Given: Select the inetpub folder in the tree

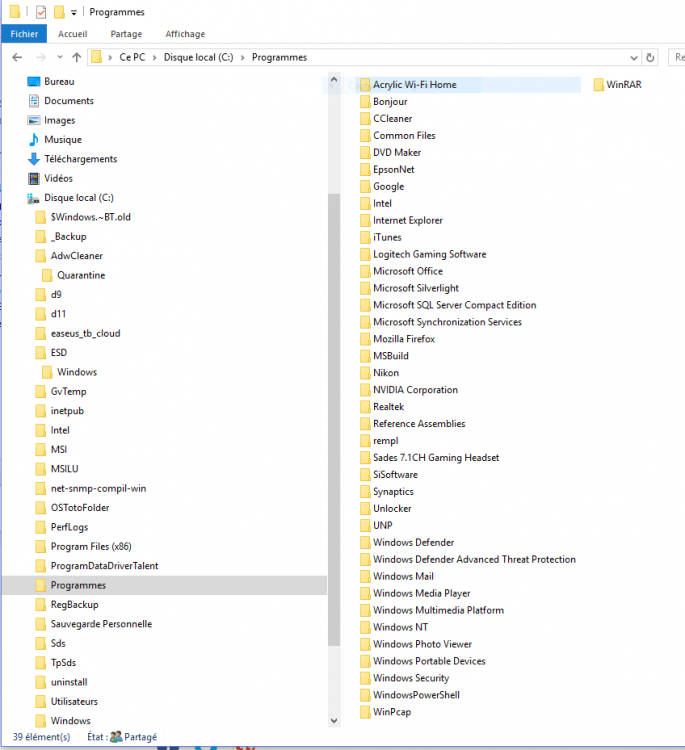Looking at the screenshot, I should click(x=67, y=411).
